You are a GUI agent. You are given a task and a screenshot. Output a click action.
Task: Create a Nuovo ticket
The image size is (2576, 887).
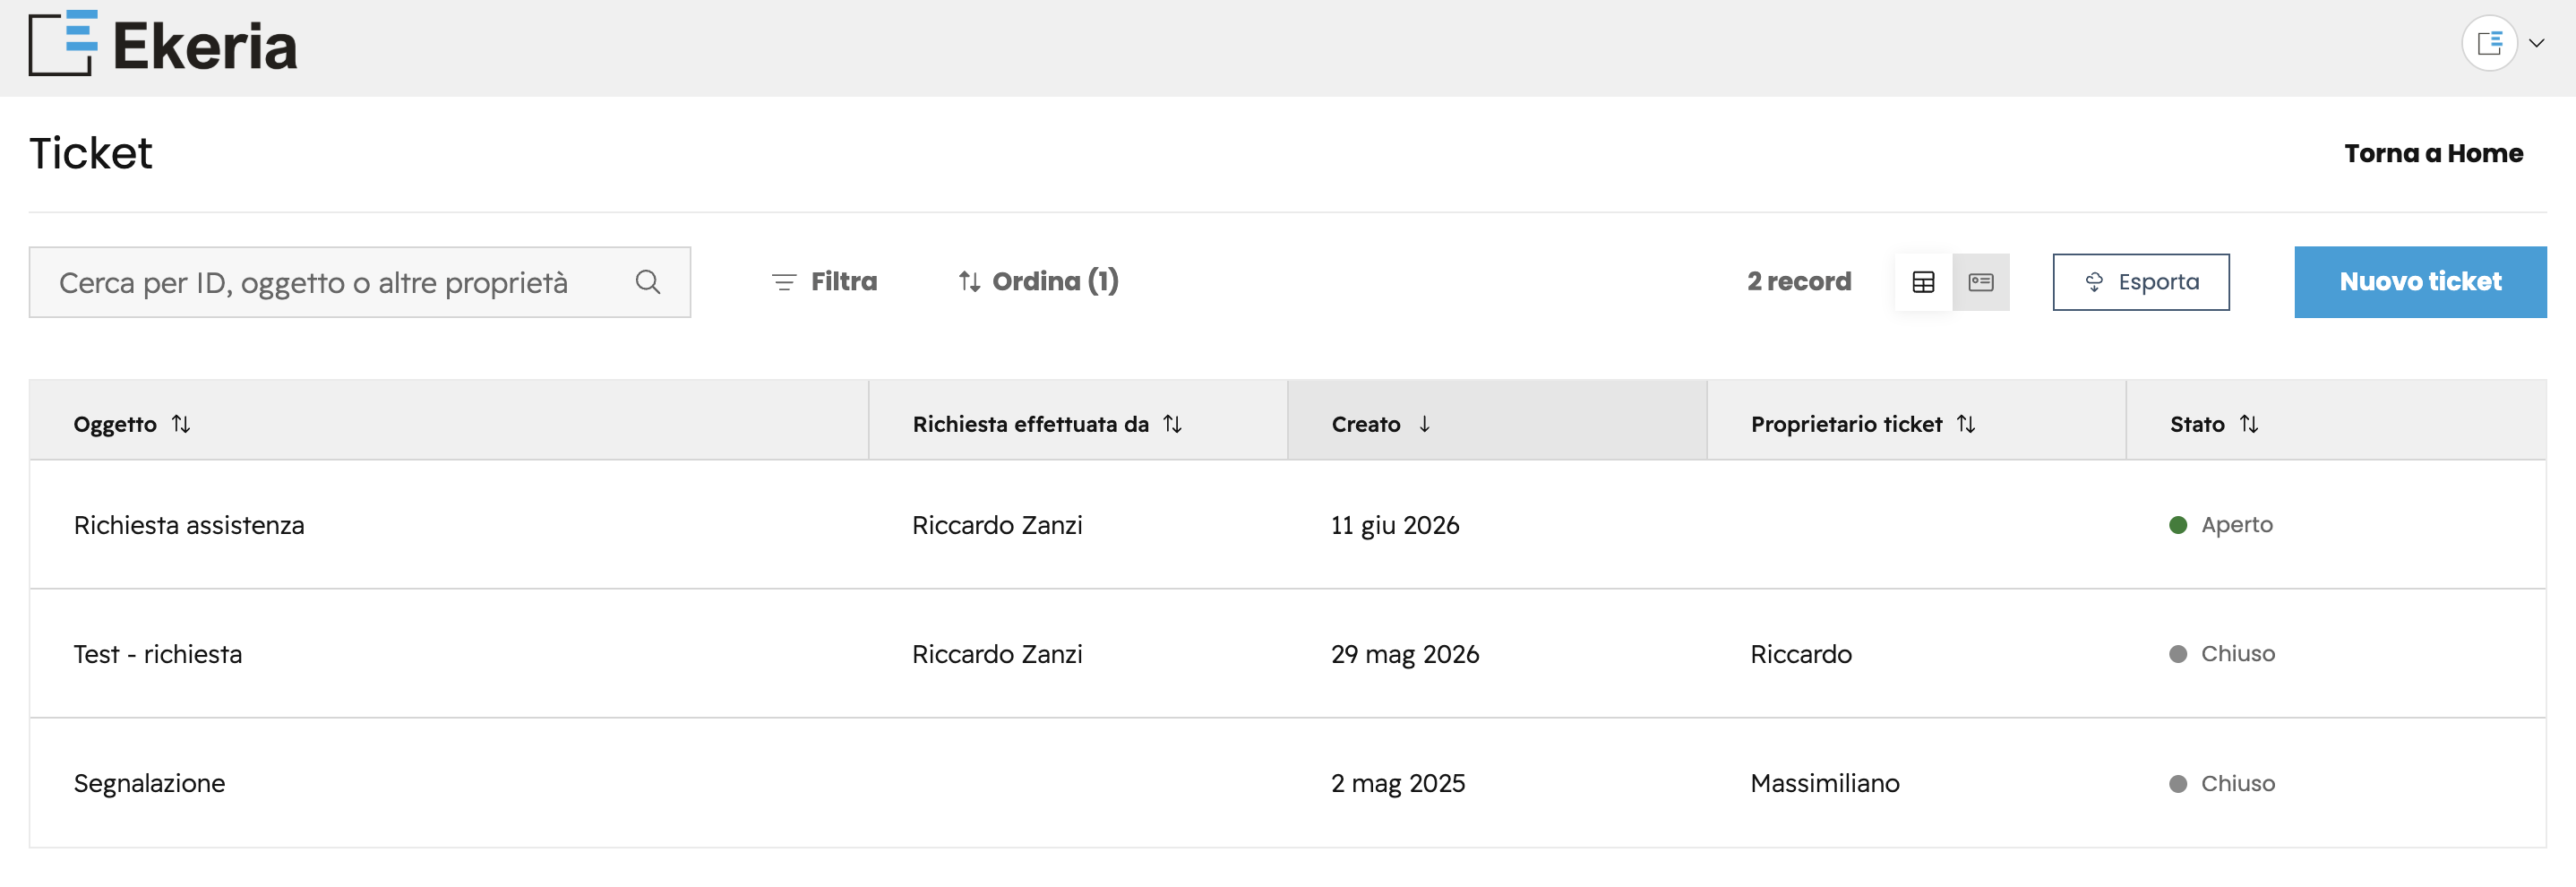(2420, 282)
